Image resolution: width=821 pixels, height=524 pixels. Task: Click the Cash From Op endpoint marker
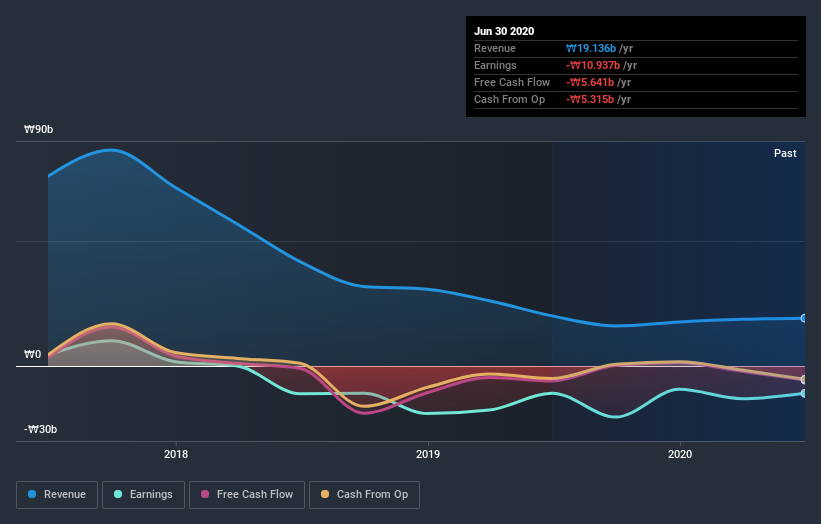pos(804,380)
